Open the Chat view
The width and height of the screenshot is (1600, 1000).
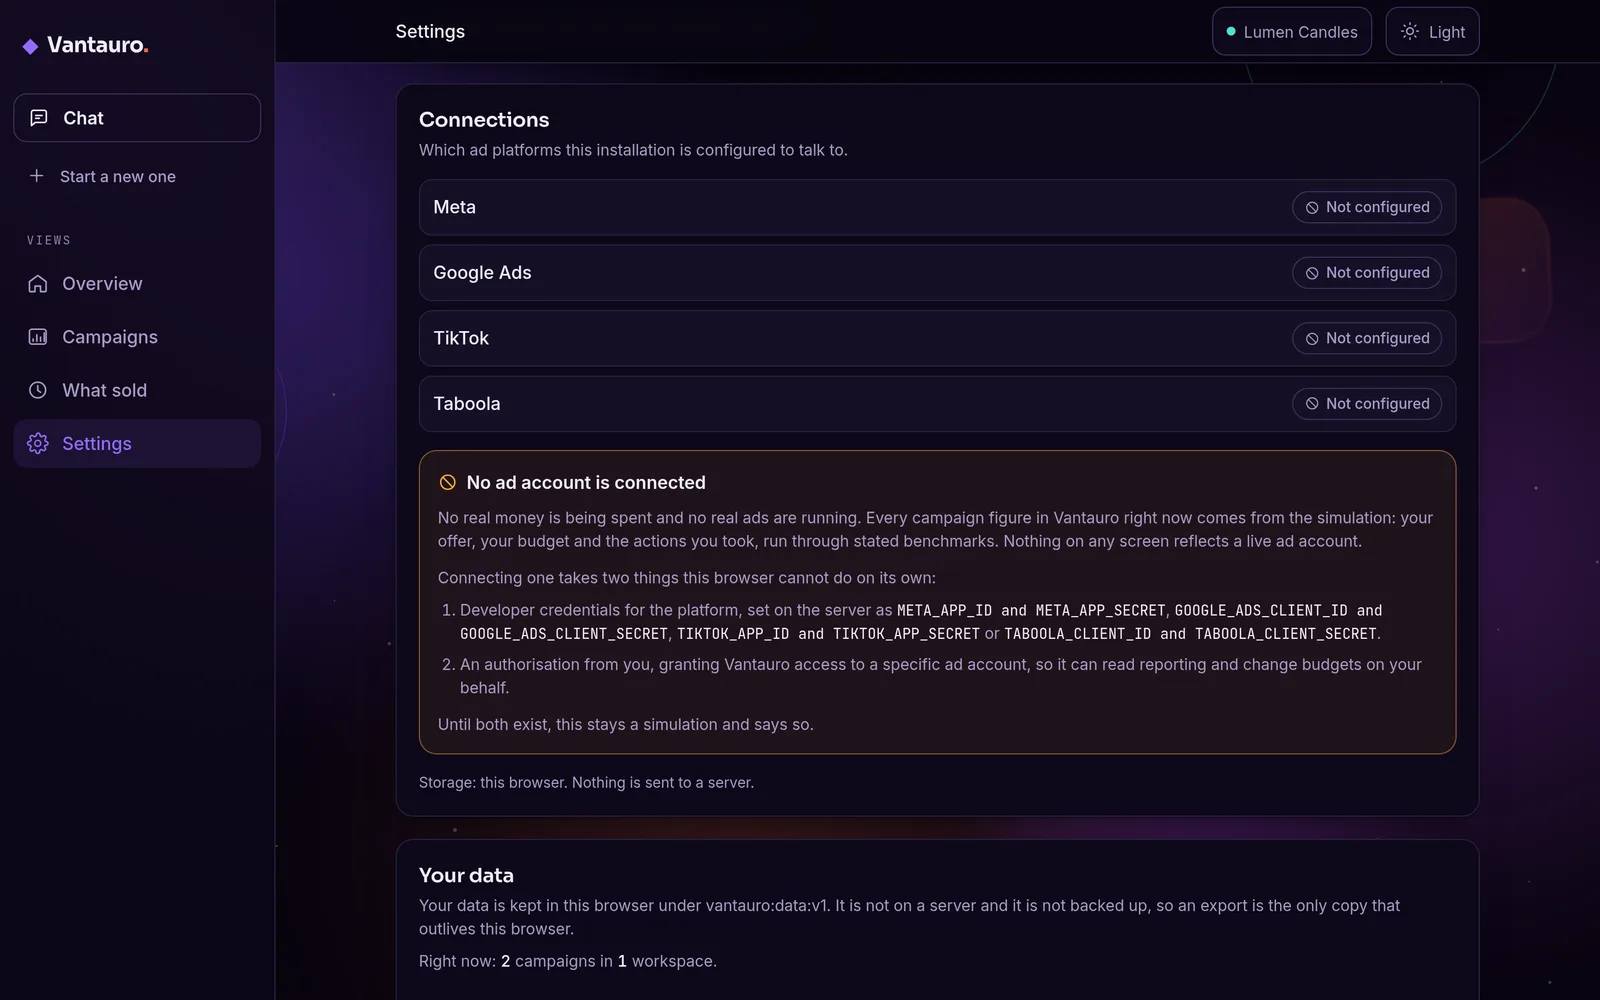(x=137, y=118)
